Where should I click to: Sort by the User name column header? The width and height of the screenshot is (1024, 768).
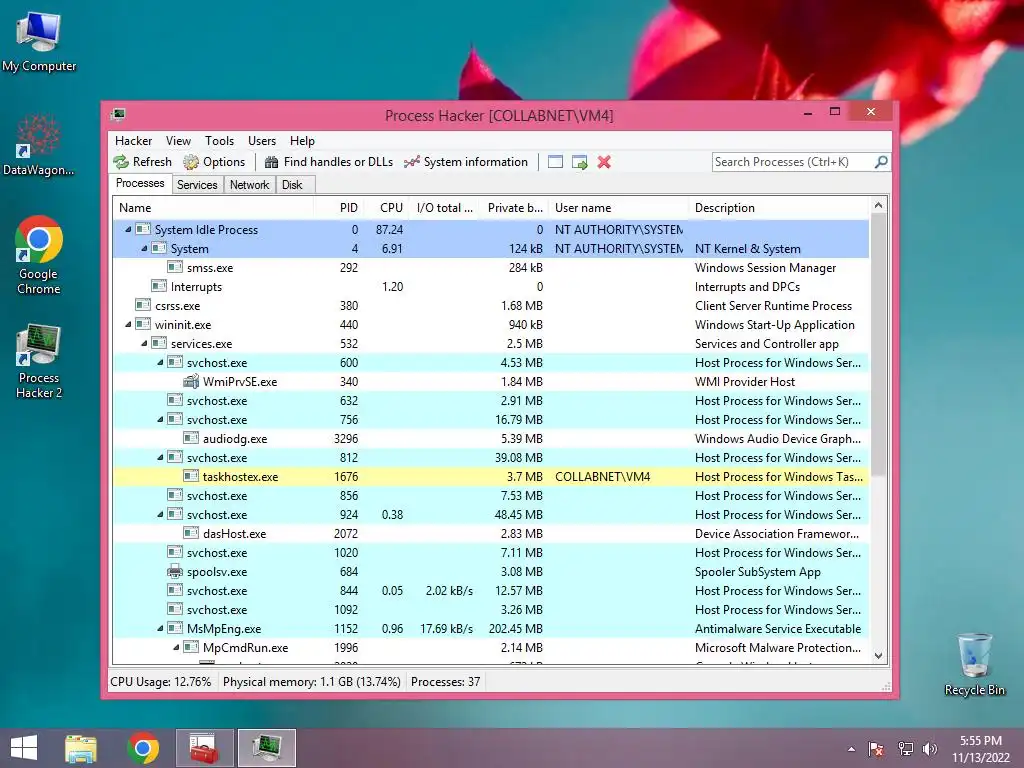click(x=618, y=208)
